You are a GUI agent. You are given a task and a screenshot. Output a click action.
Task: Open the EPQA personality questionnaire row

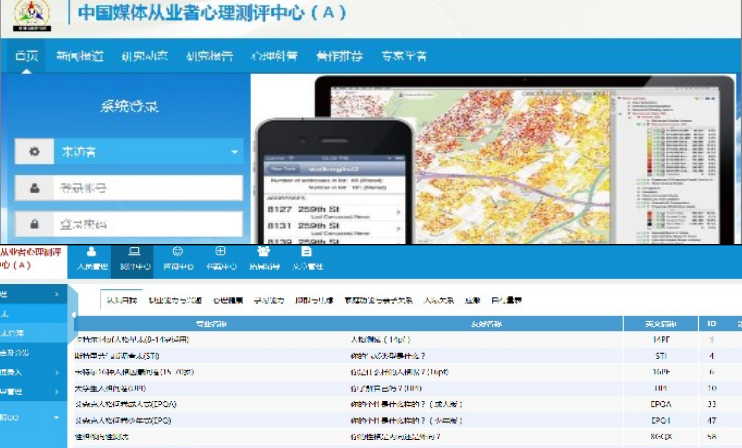coord(400,404)
